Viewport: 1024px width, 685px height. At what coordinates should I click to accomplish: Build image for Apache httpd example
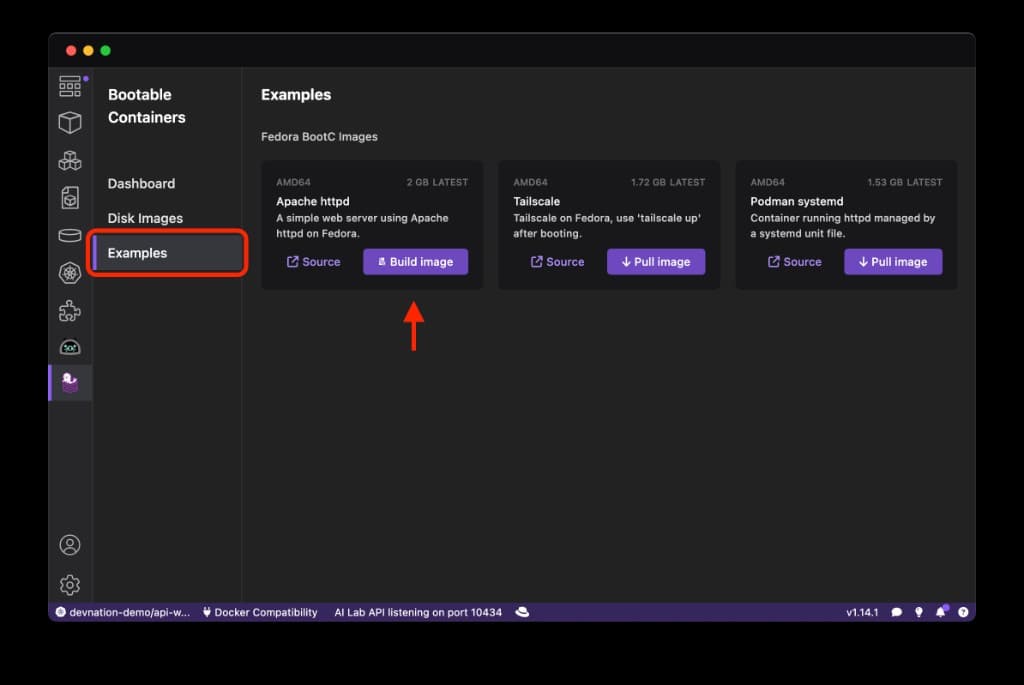click(415, 261)
